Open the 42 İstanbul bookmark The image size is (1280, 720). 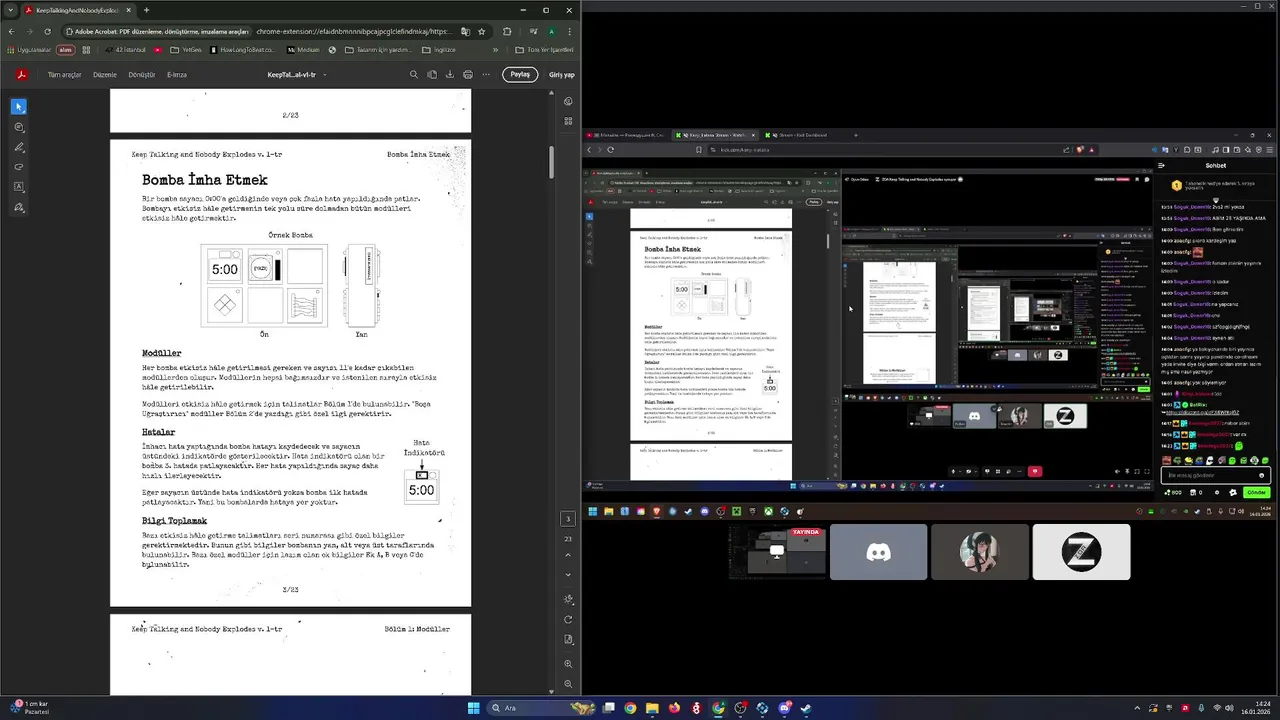tap(125, 49)
